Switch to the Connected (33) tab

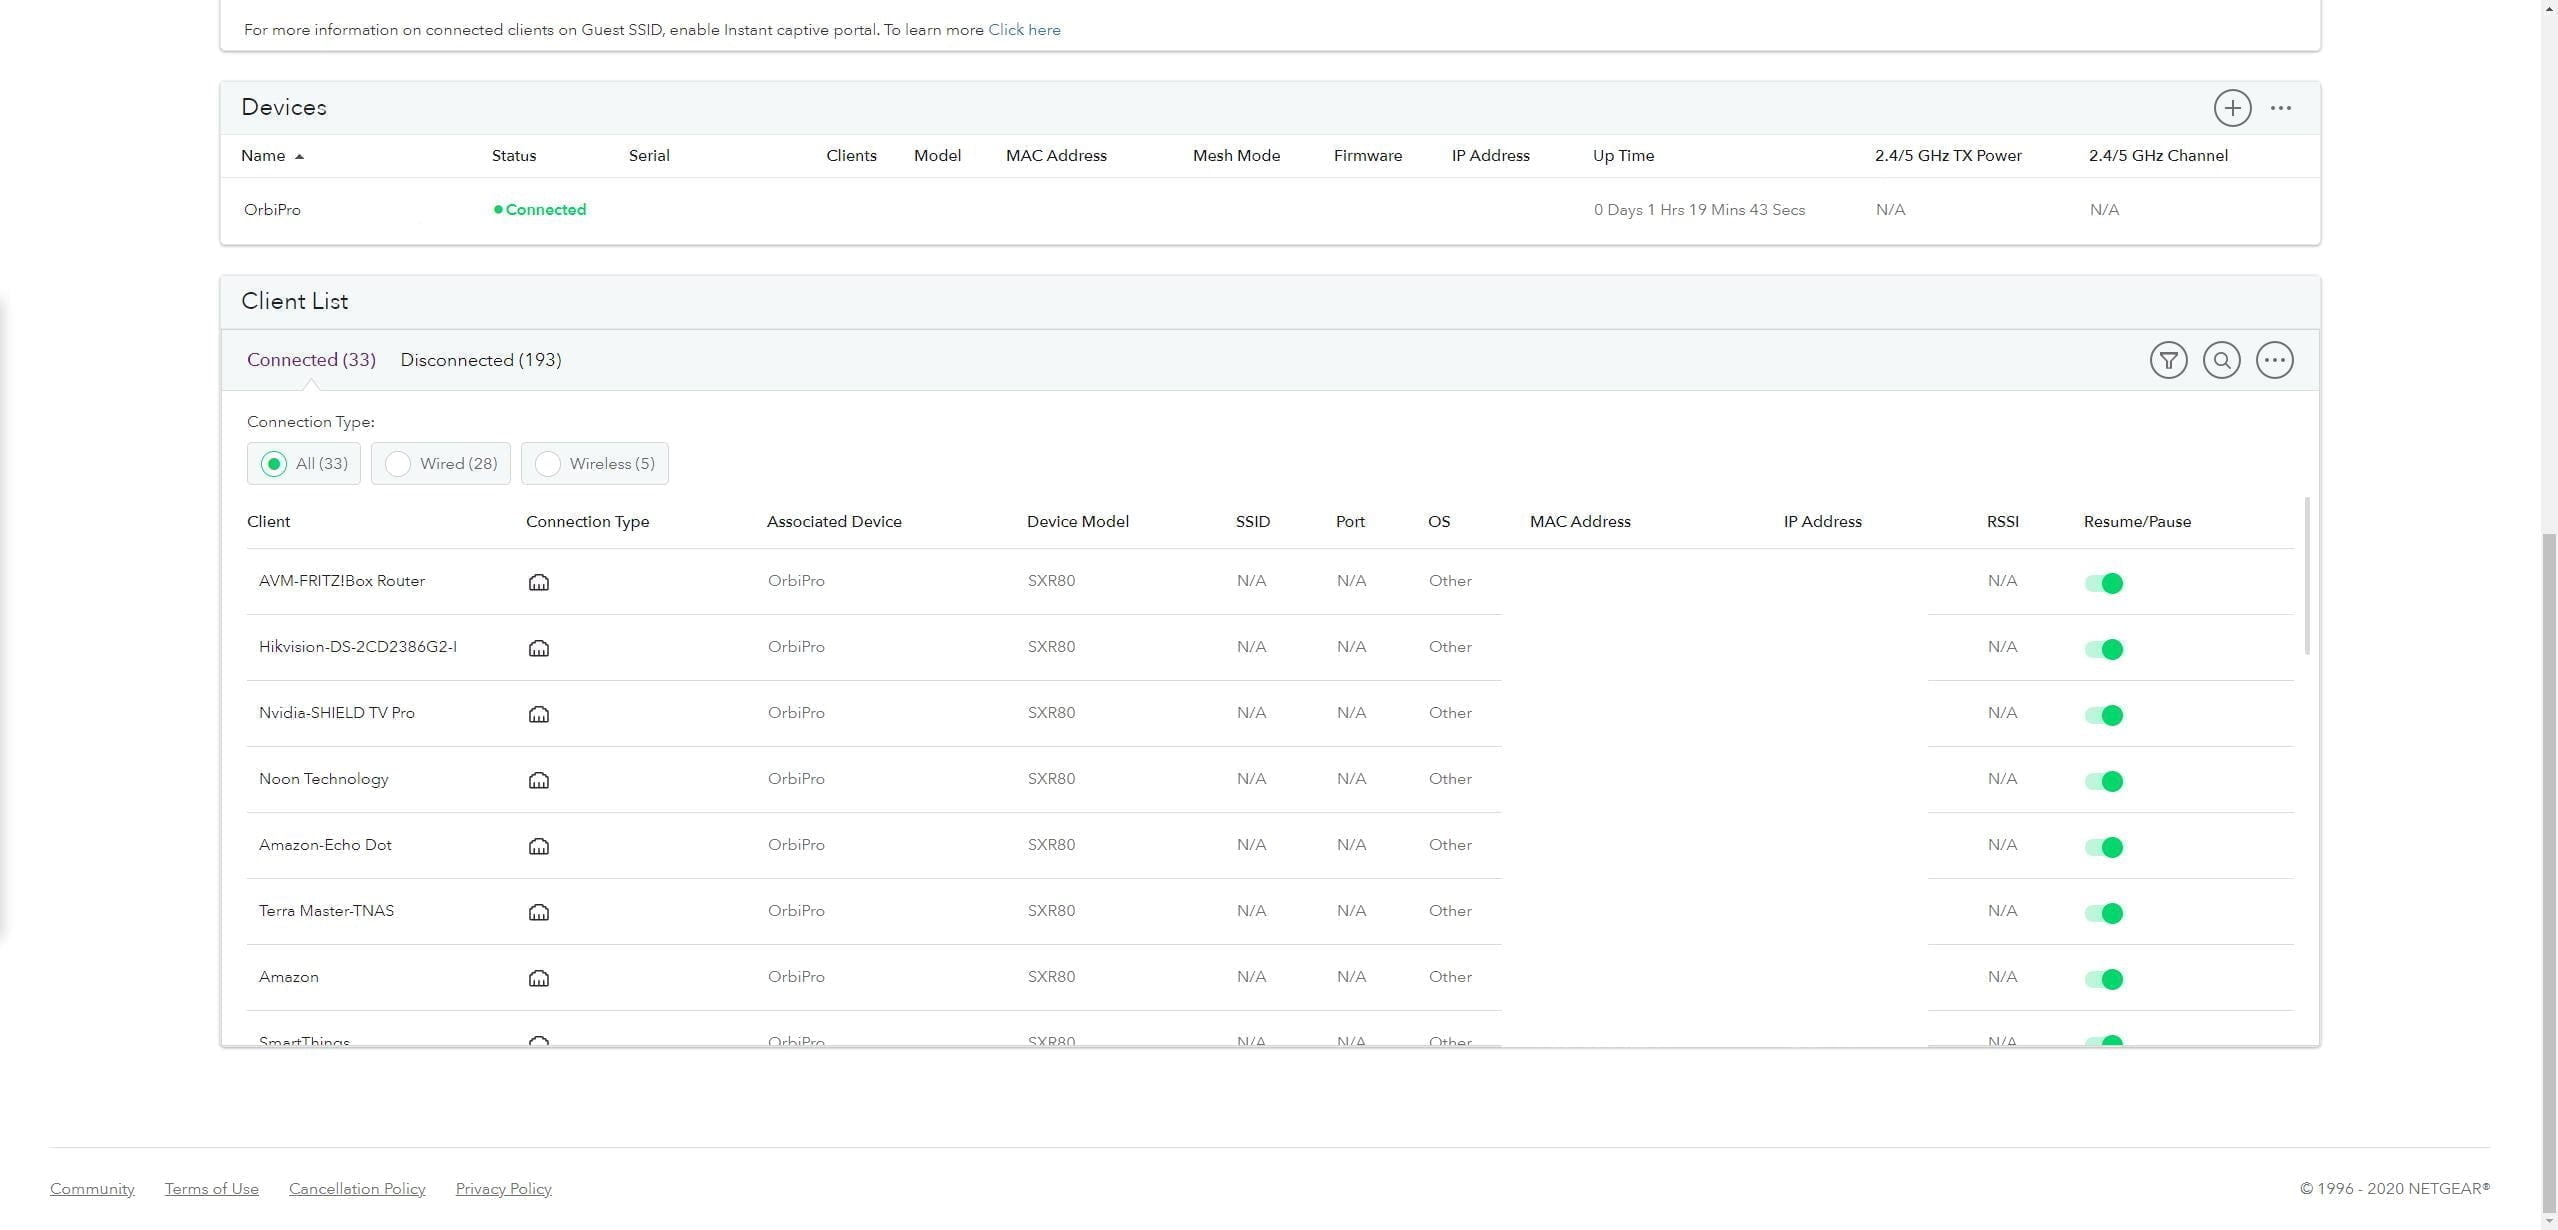(x=311, y=360)
